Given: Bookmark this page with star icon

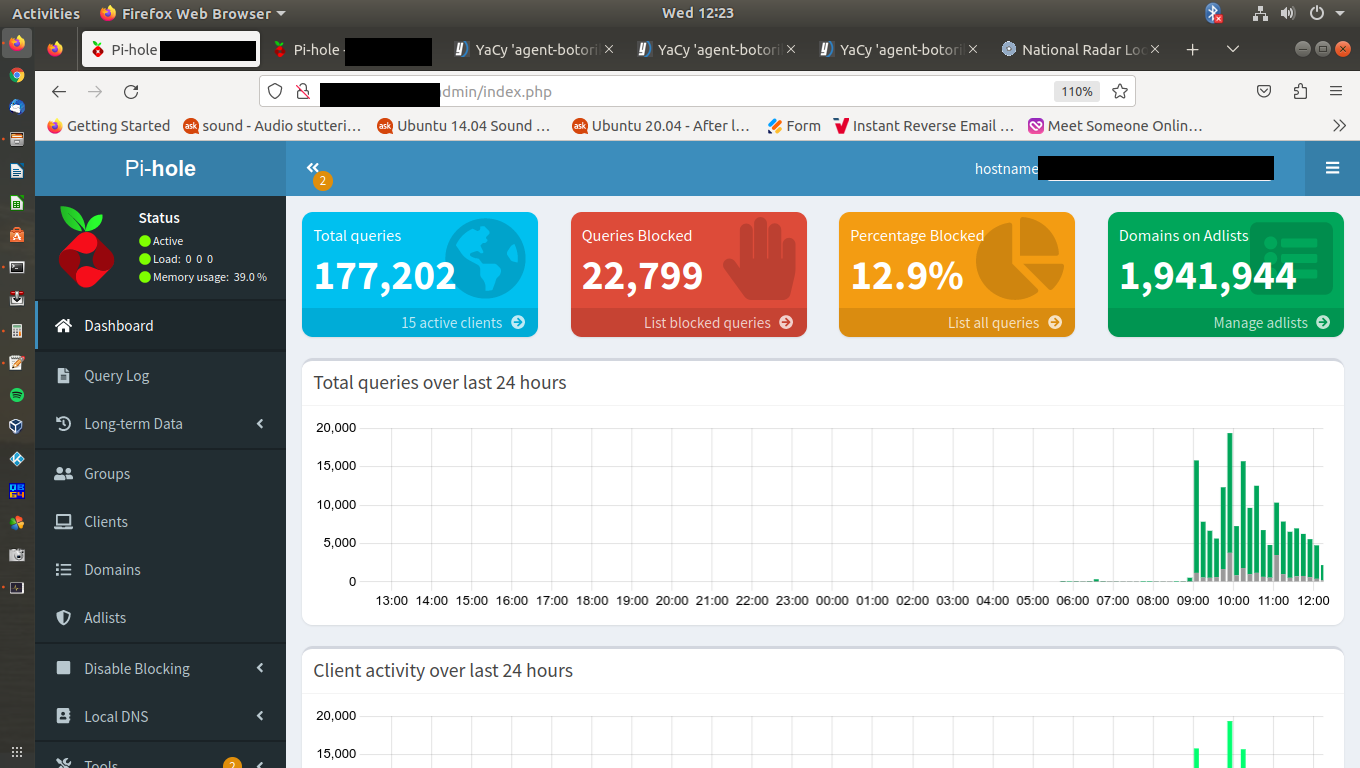Looking at the screenshot, I should (1120, 92).
